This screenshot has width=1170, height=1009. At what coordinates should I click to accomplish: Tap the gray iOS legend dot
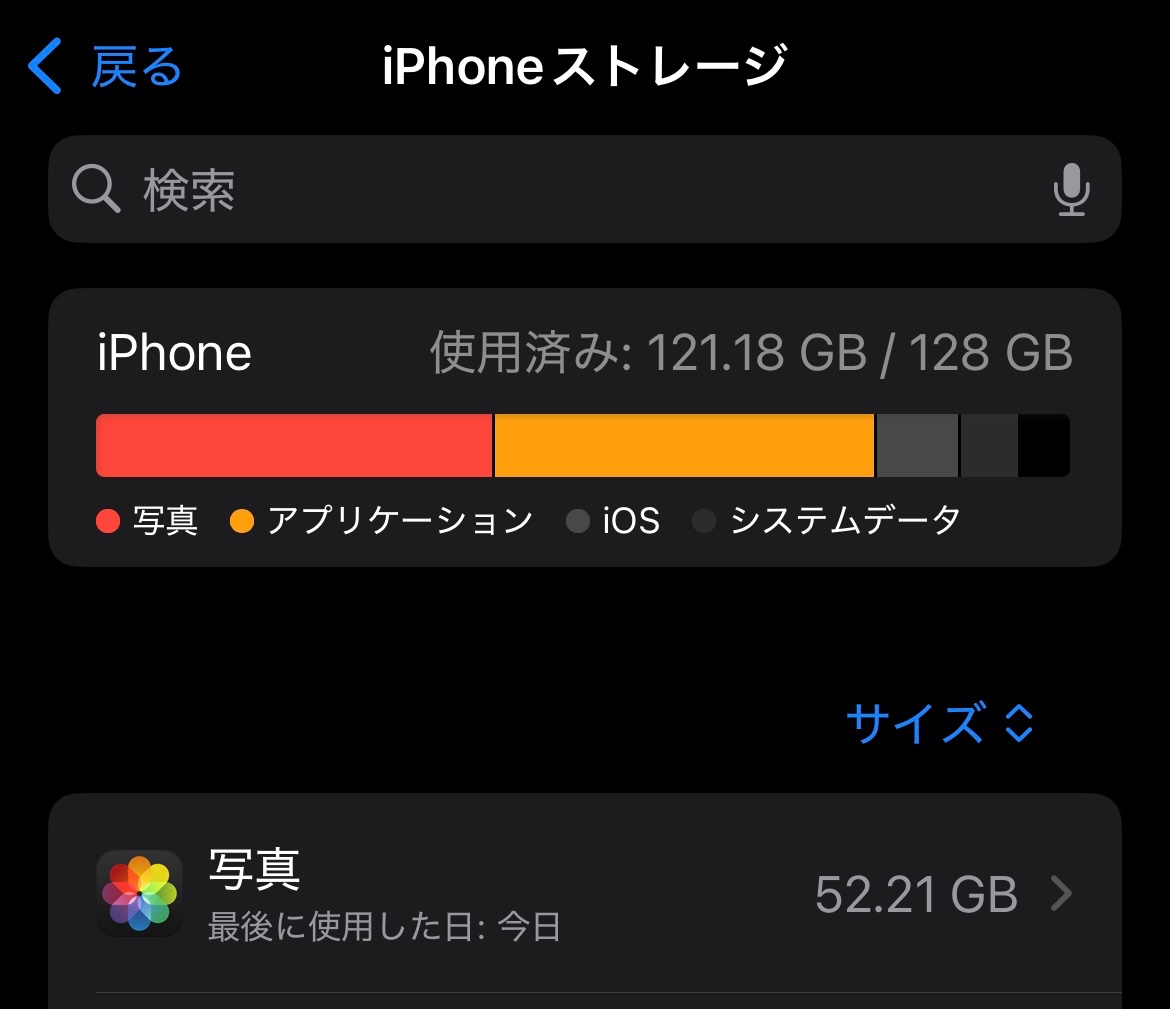pos(578,521)
